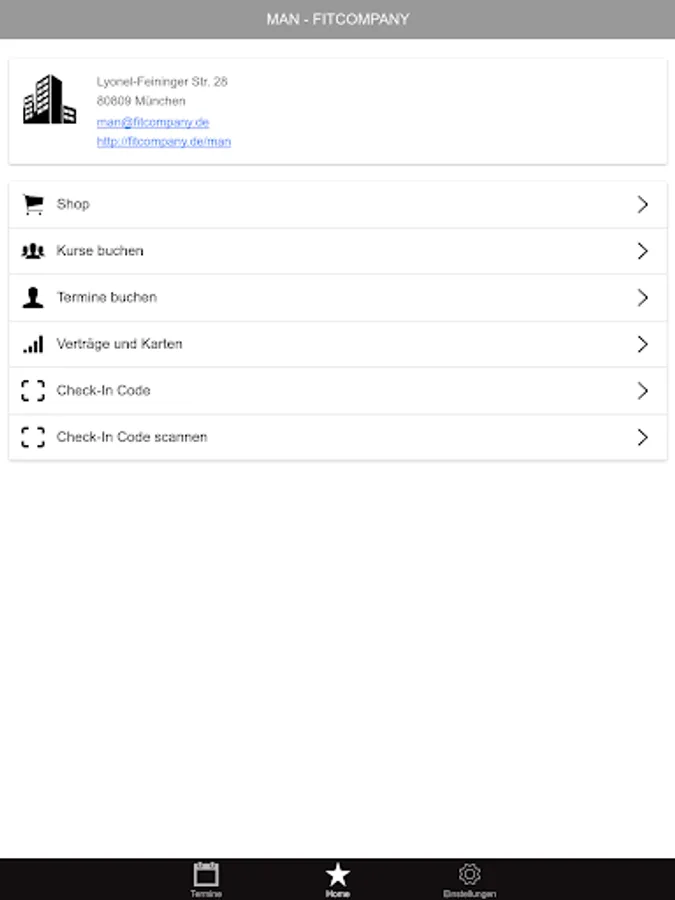Select the Verträge und Karten label
Image resolution: width=675 pixels, height=900 pixels.
click(119, 344)
